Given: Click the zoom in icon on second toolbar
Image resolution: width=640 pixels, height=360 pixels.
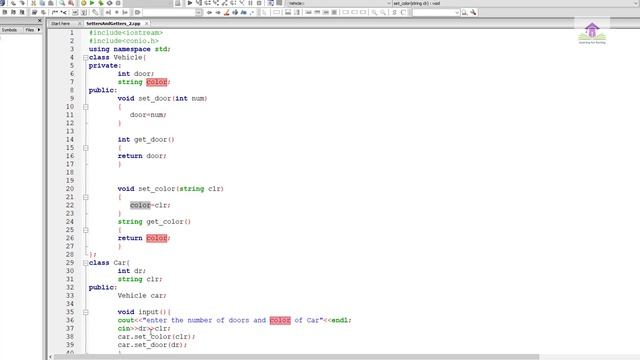Looking at the screenshot, I should point(374,12).
